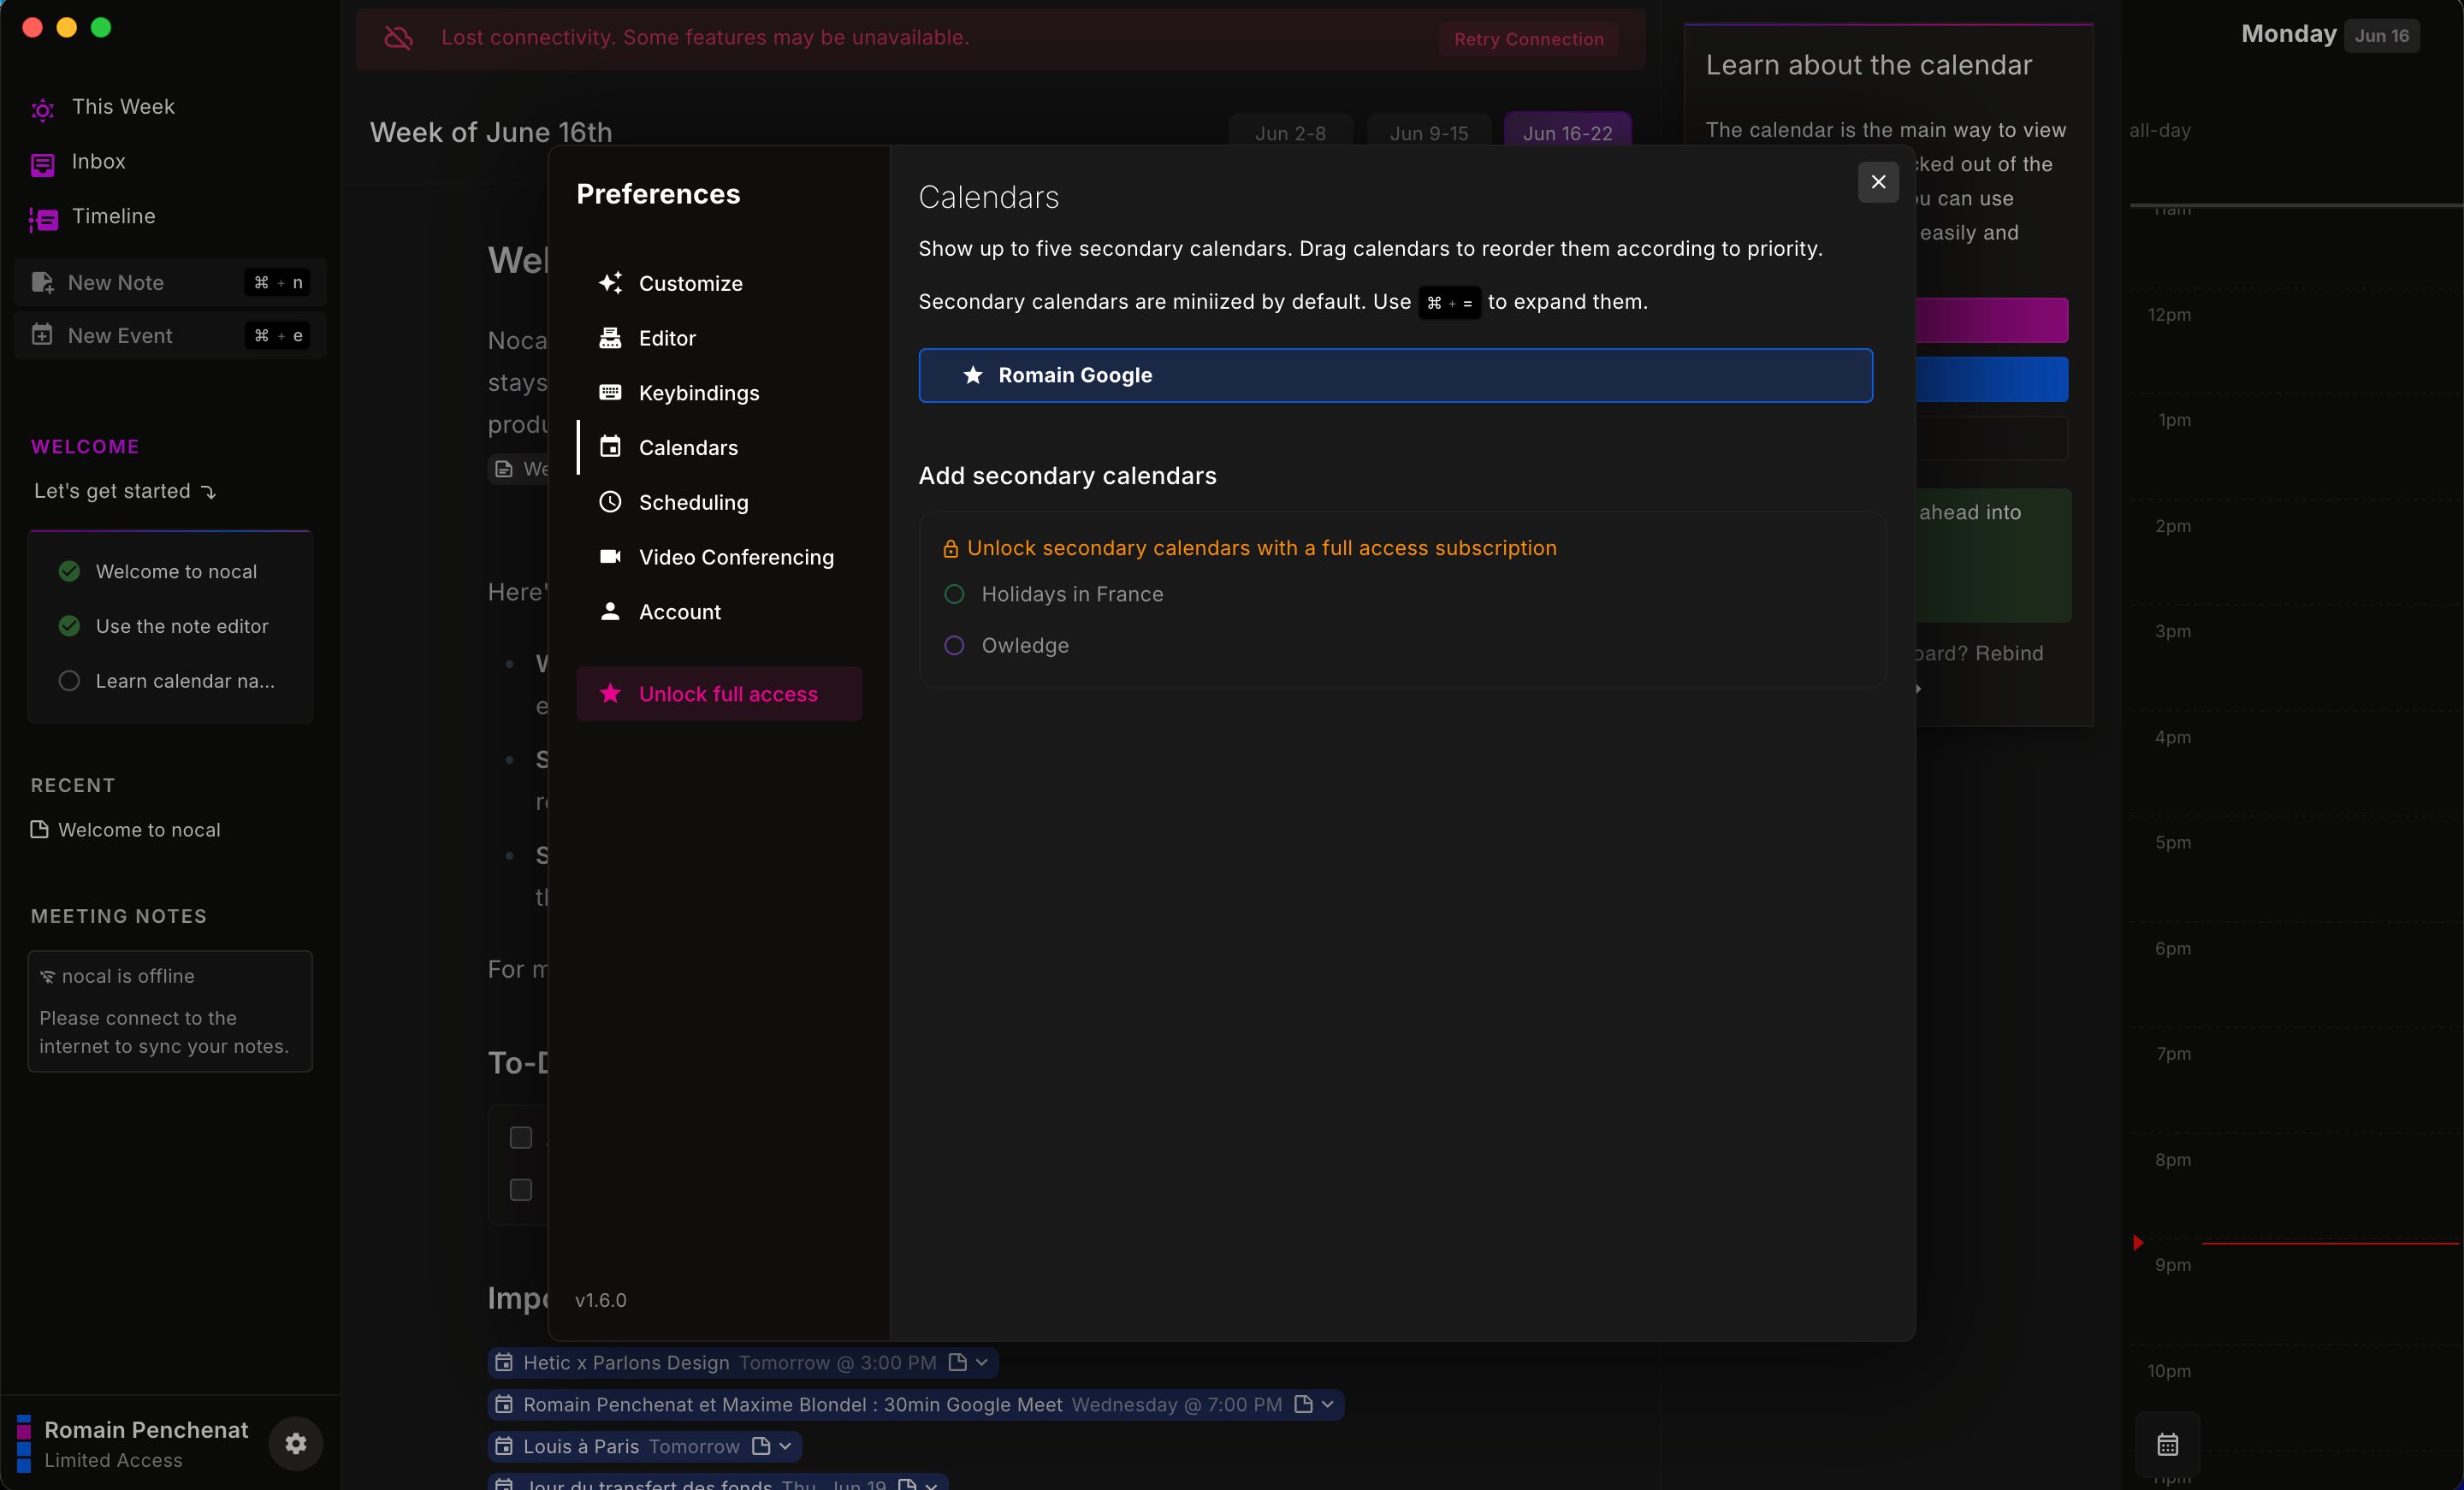Open settings gear next to Romain Penchenat

(x=295, y=1443)
